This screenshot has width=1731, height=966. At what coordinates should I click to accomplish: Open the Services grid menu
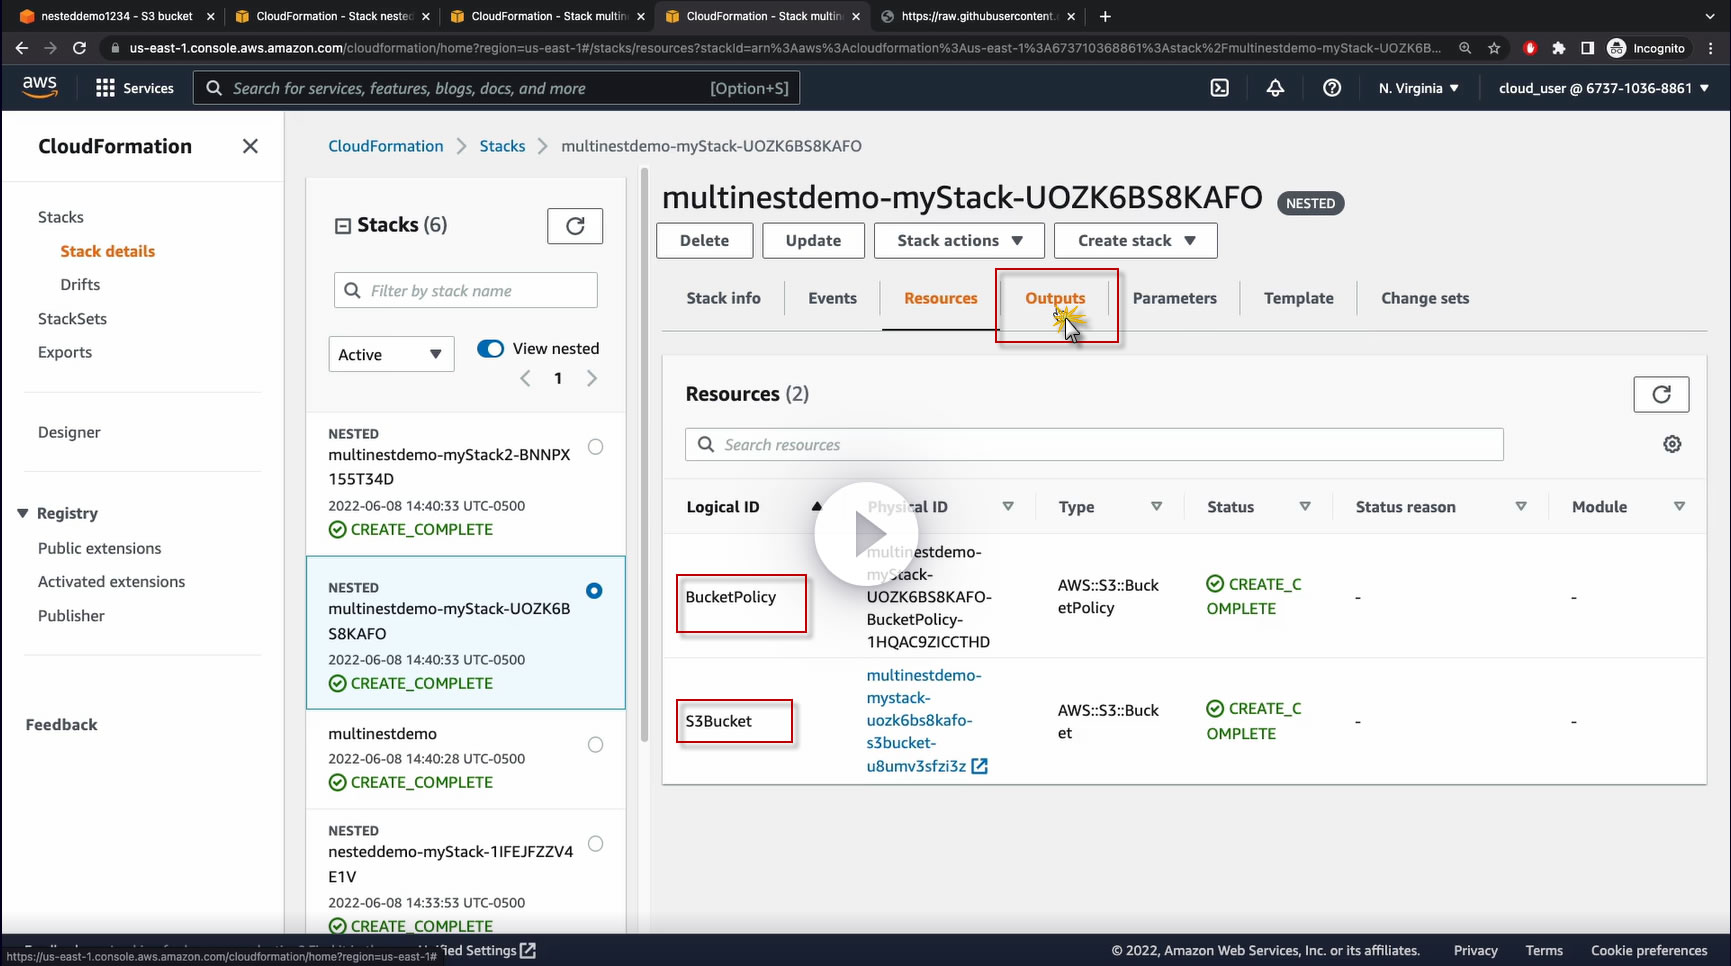pos(134,88)
